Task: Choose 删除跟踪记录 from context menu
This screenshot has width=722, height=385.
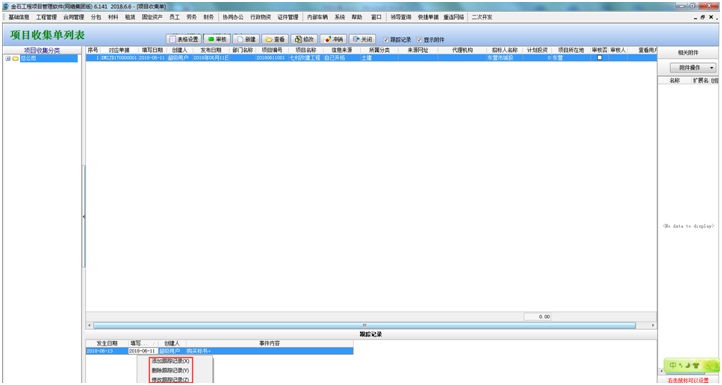Action: tap(170, 370)
